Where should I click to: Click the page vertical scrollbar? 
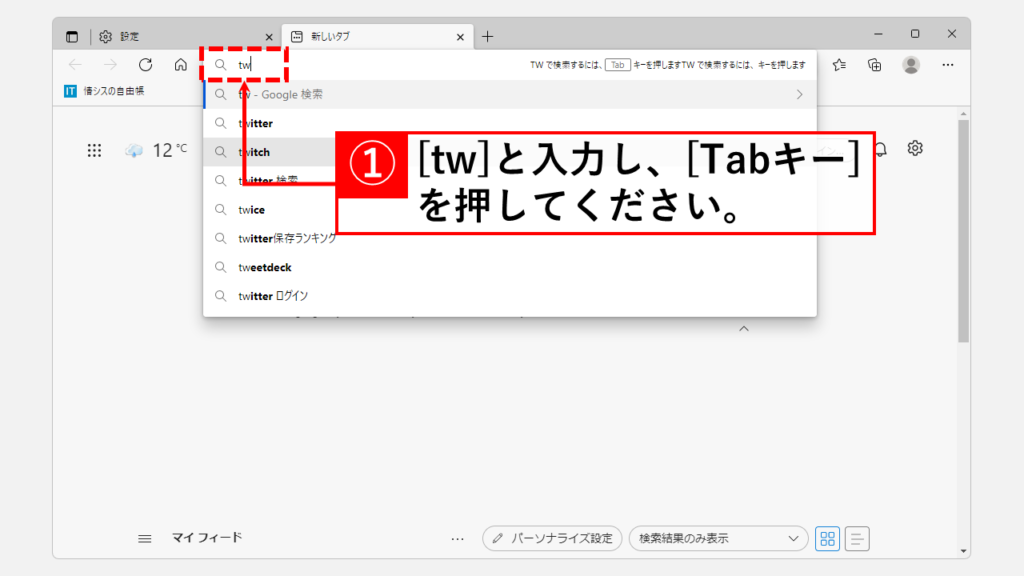(963, 230)
